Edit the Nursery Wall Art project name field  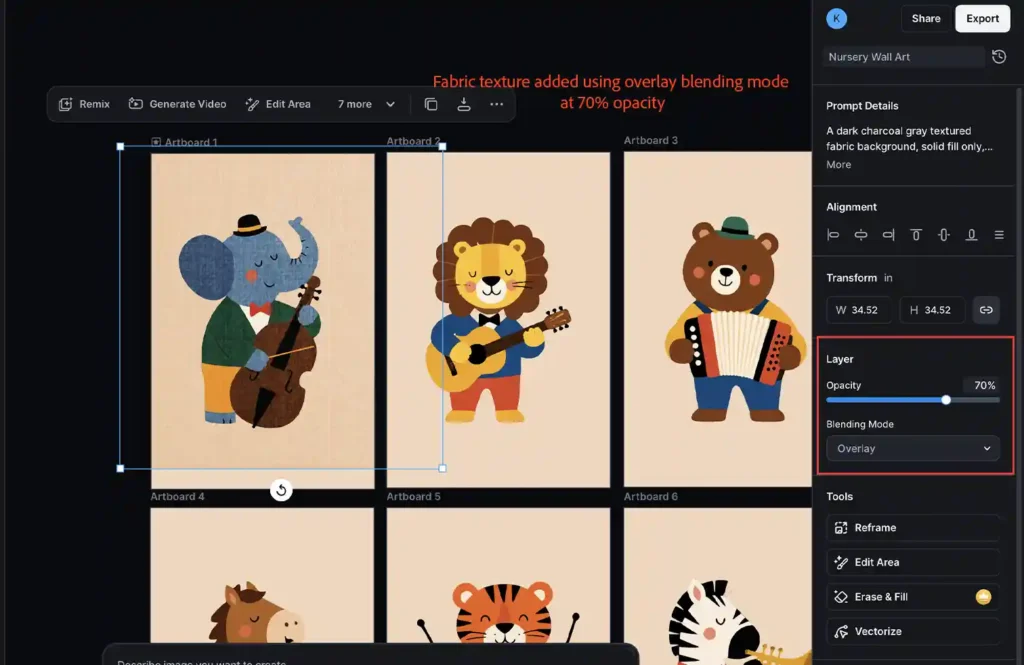[904, 57]
